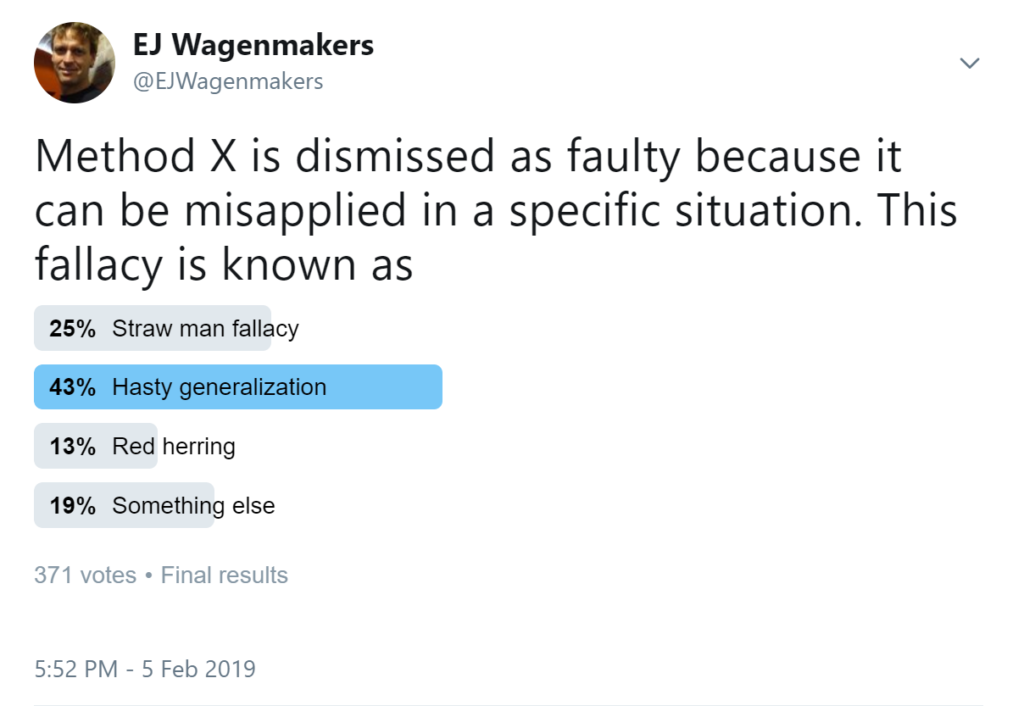Expand the tweet options chevron menu
This screenshot has height=706, width=1024.
tap(969, 63)
